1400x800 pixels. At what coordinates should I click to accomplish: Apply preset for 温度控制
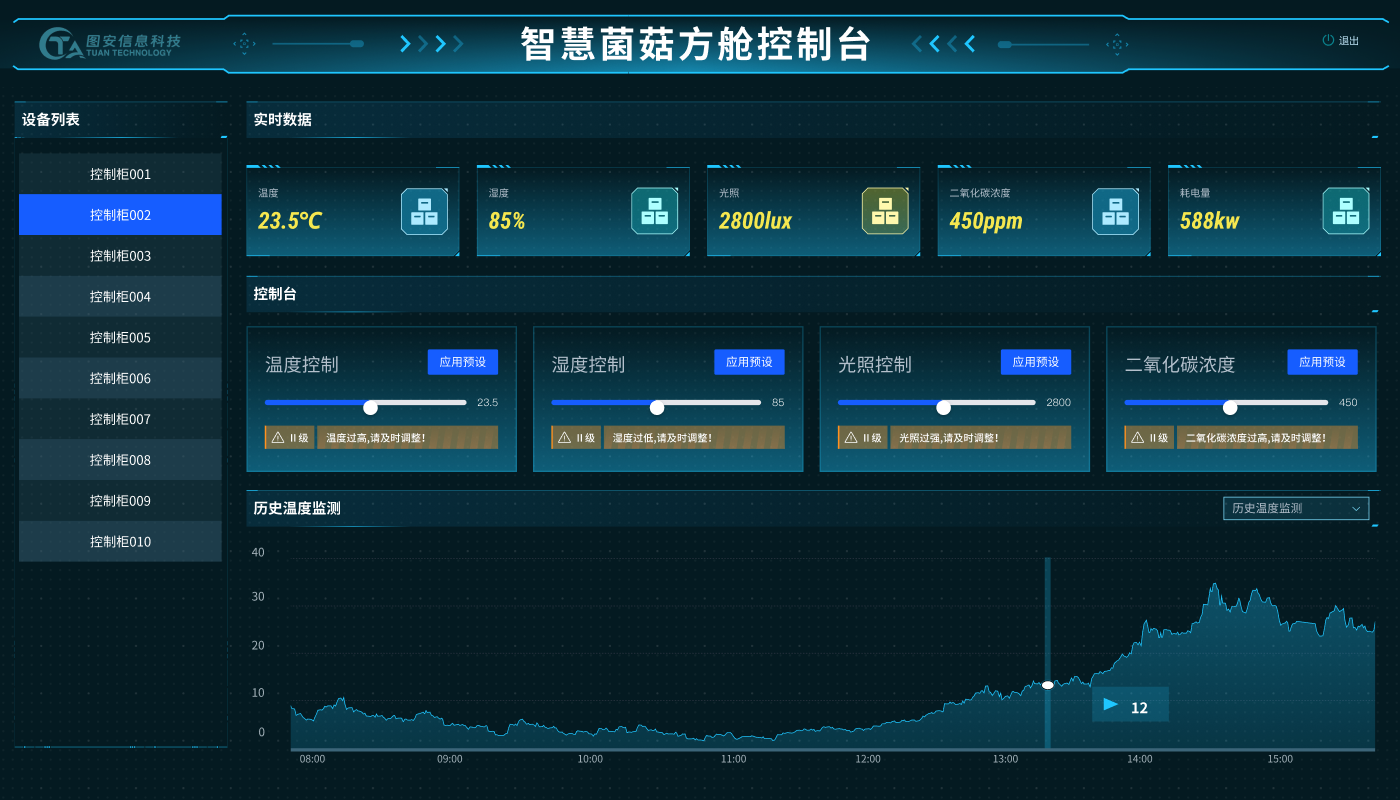[x=463, y=362]
